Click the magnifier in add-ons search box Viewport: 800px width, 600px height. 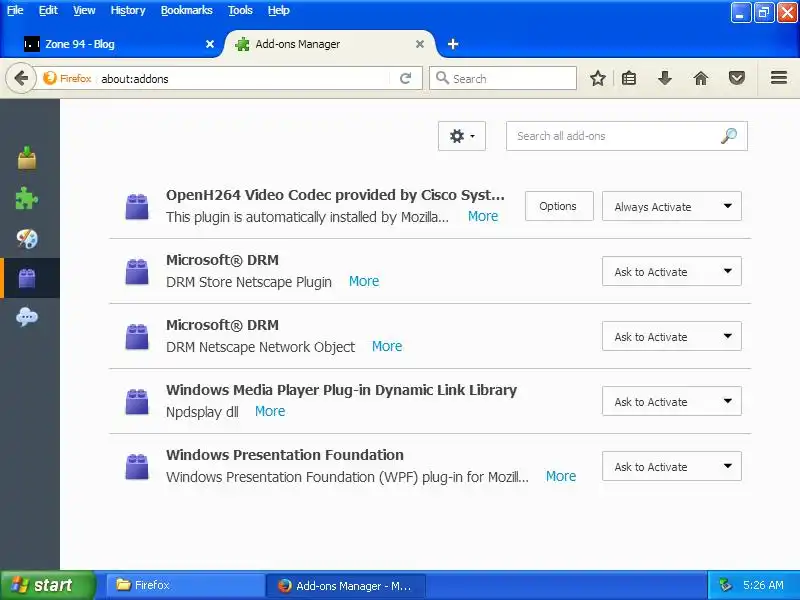[x=729, y=136]
